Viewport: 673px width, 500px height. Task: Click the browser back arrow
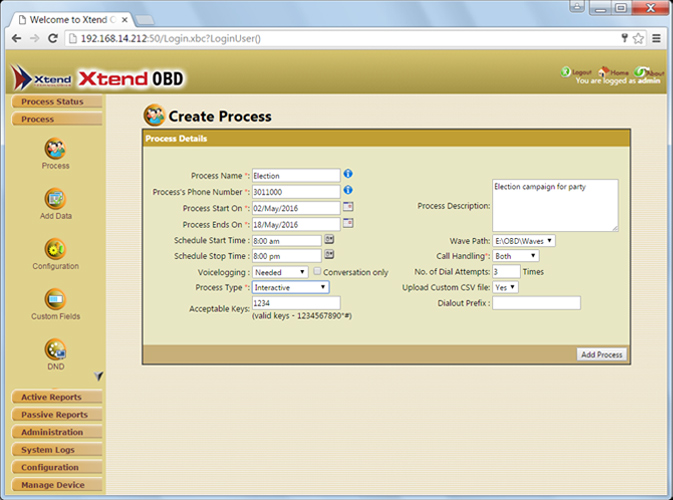point(16,39)
